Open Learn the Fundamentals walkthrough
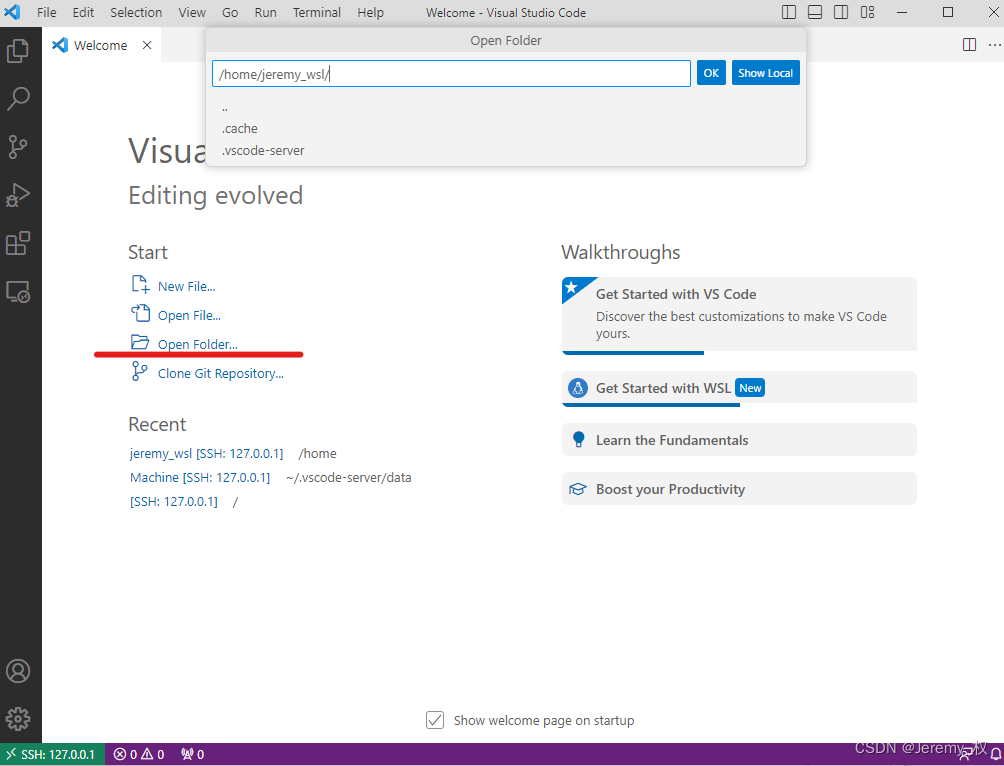 739,440
